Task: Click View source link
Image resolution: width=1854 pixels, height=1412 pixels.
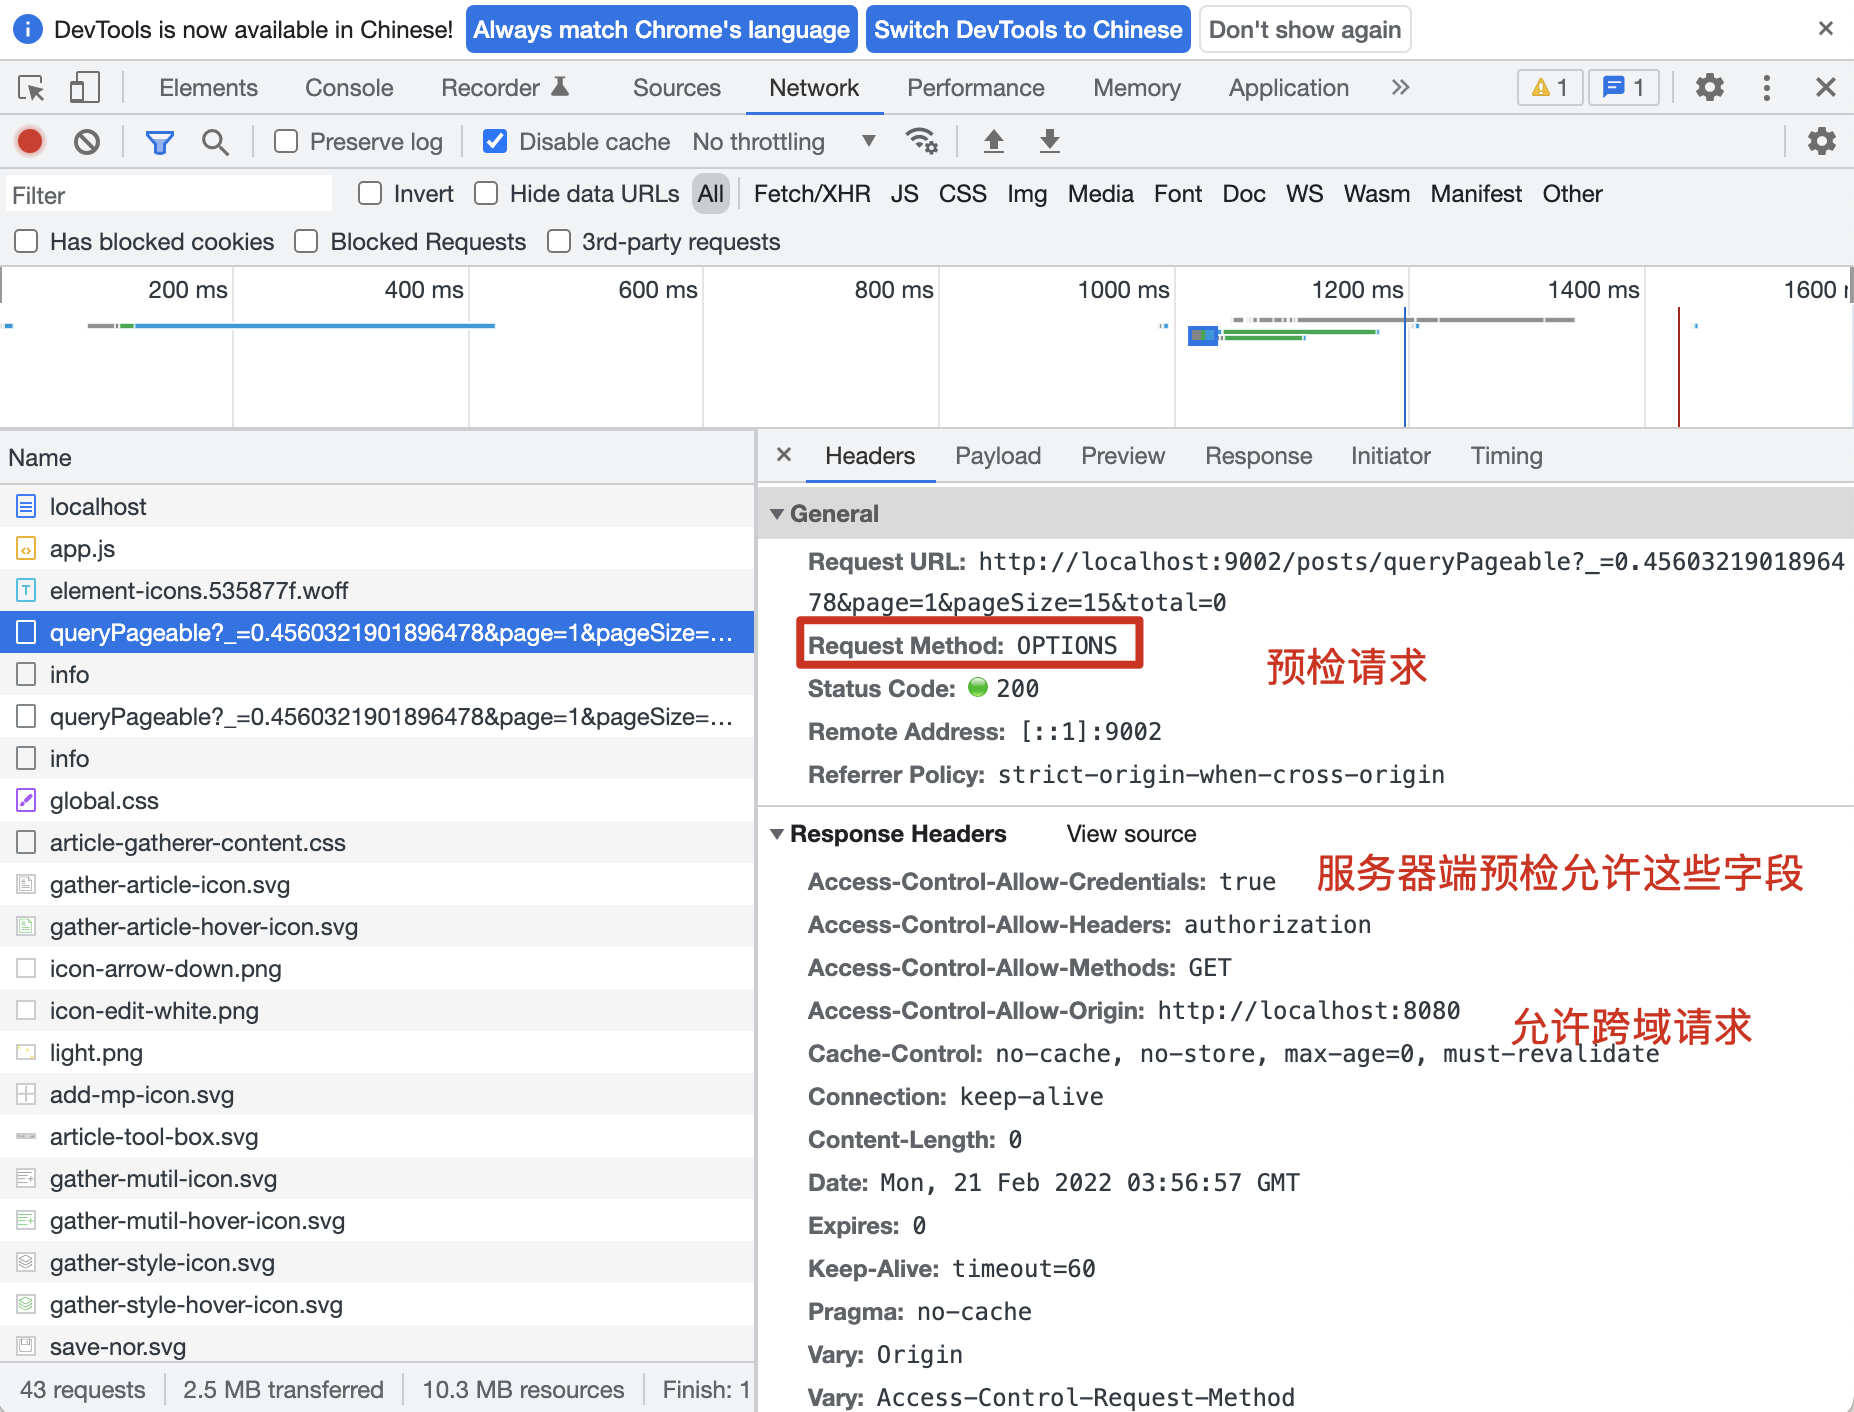Action: click(x=1131, y=834)
